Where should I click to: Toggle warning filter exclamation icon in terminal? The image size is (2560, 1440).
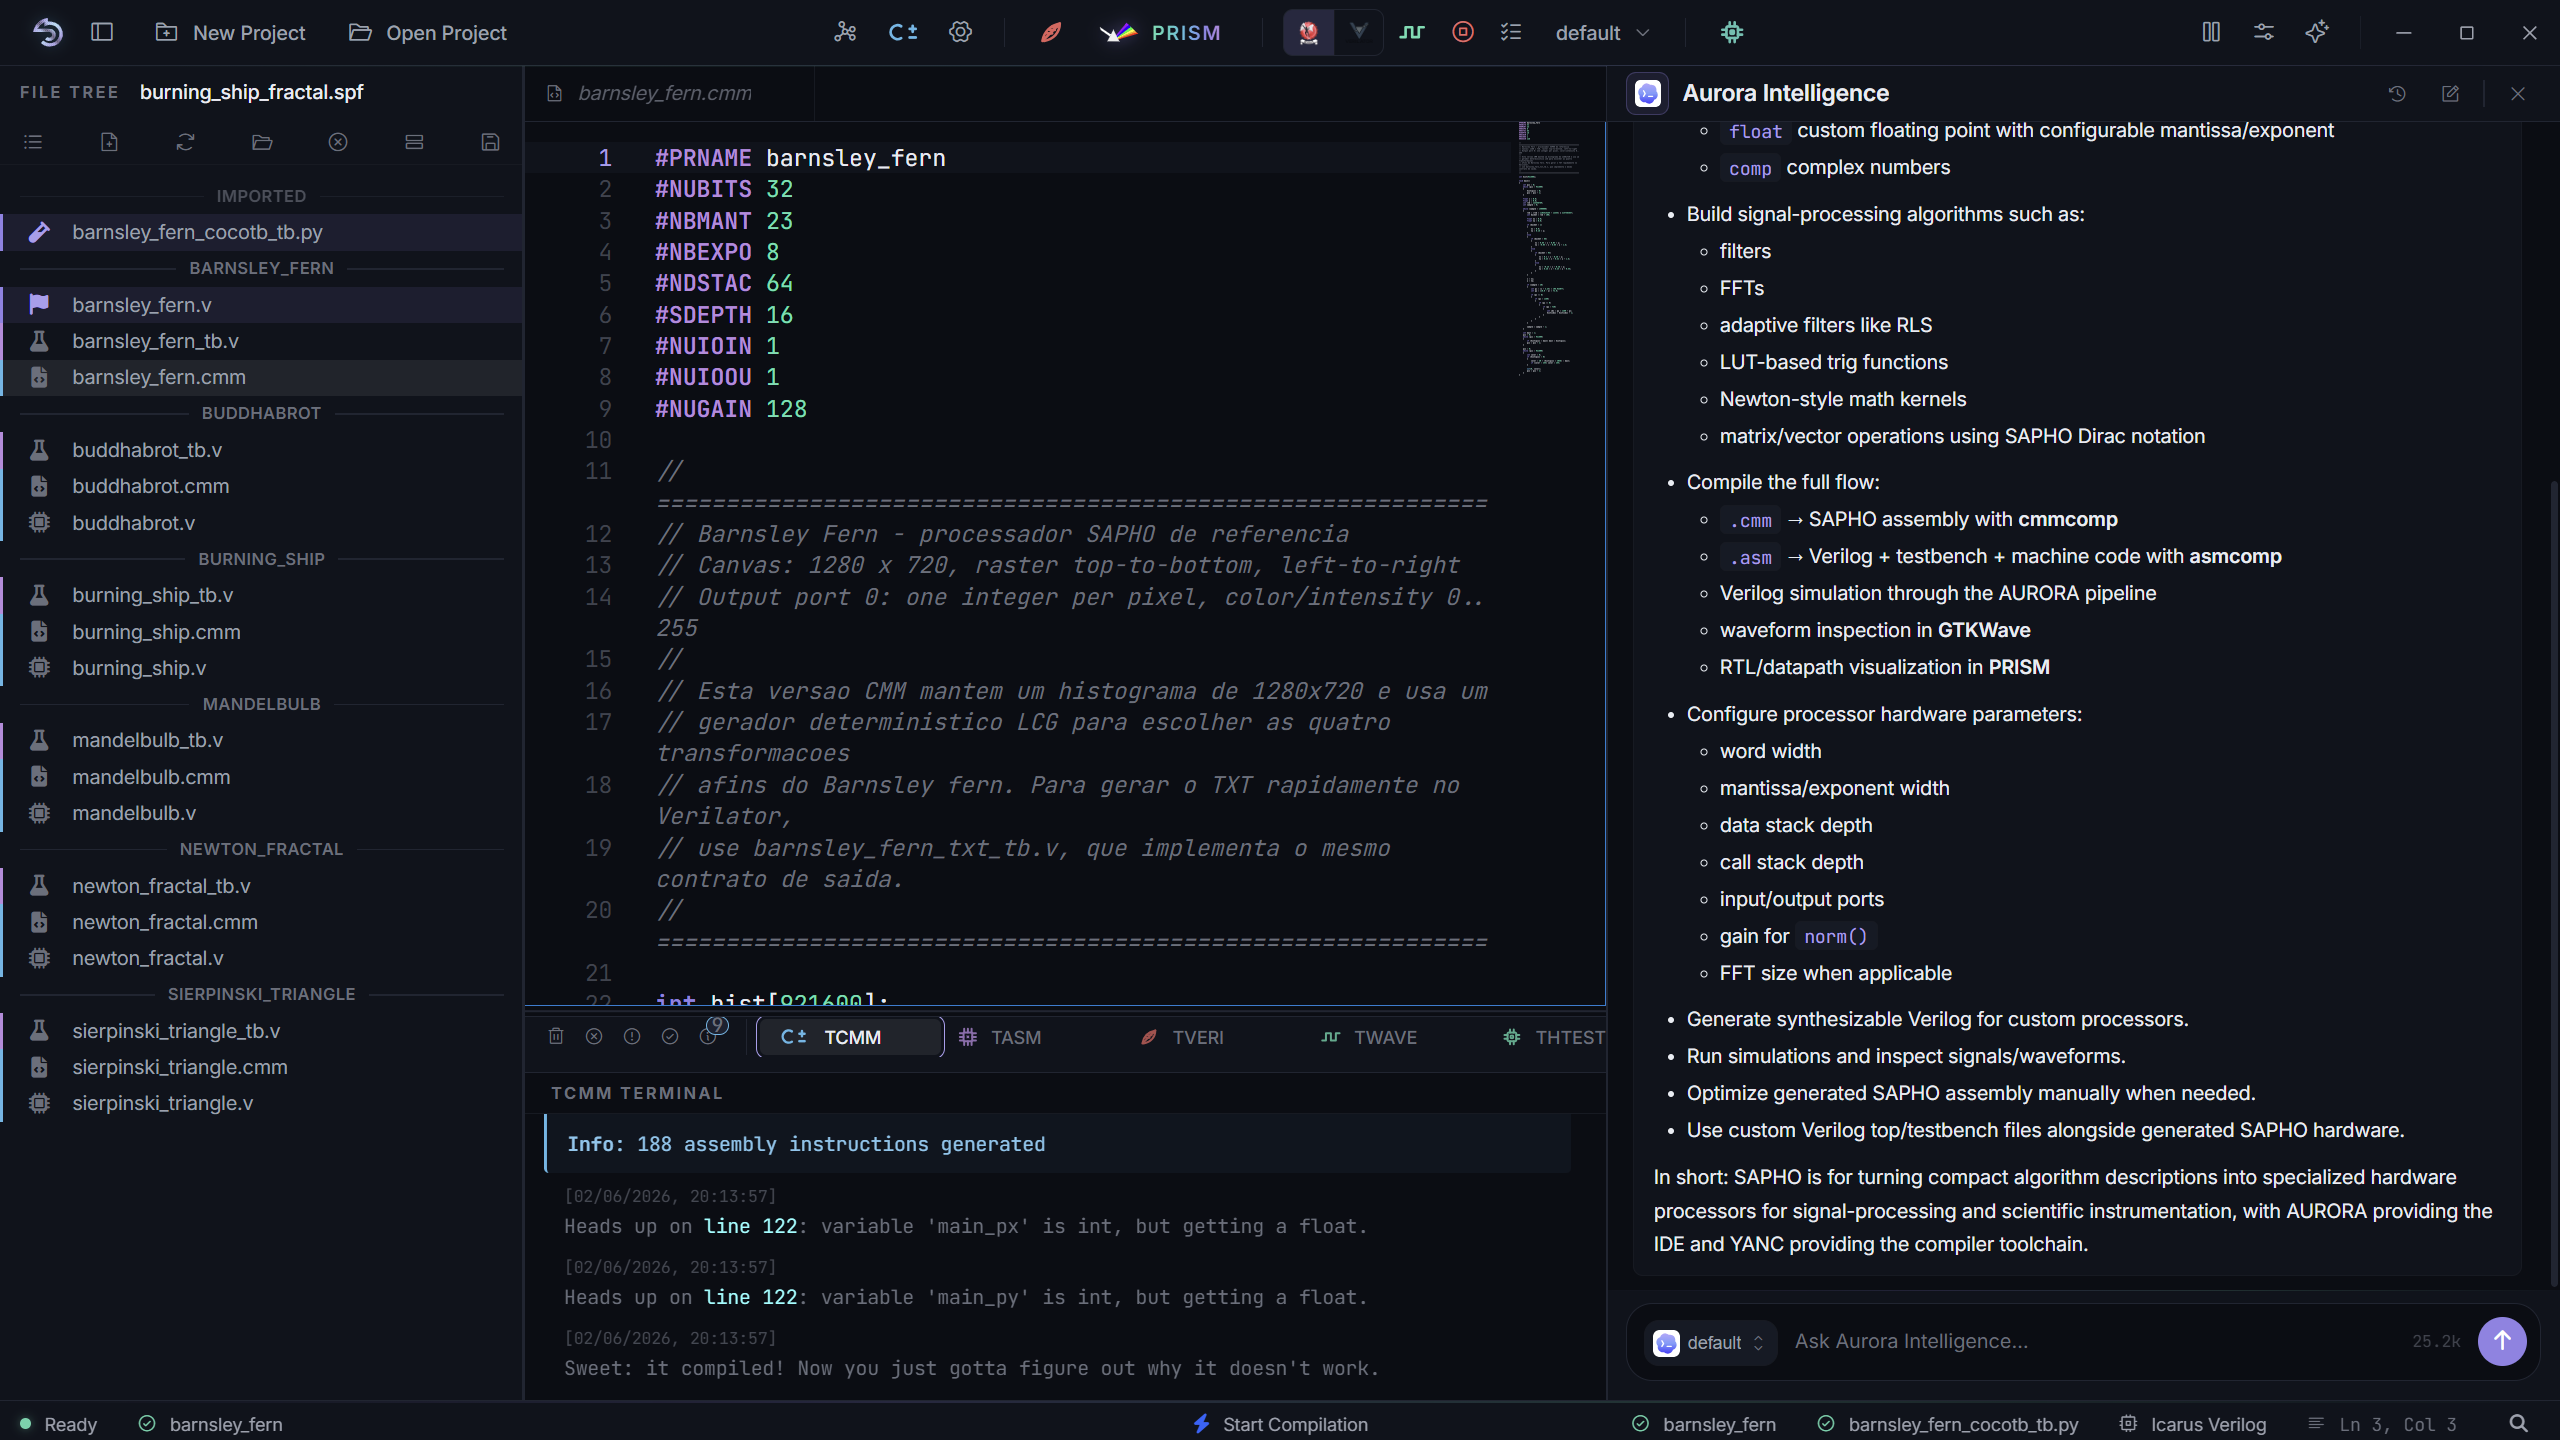click(x=632, y=1036)
